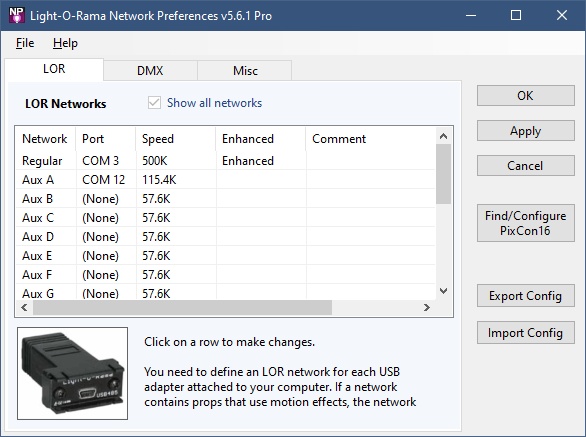Image resolution: width=586 pixels, height=437 pixels.
Task: Maximize the Network Preferences window
Action: pyautogui.click(x=516, y=15)
